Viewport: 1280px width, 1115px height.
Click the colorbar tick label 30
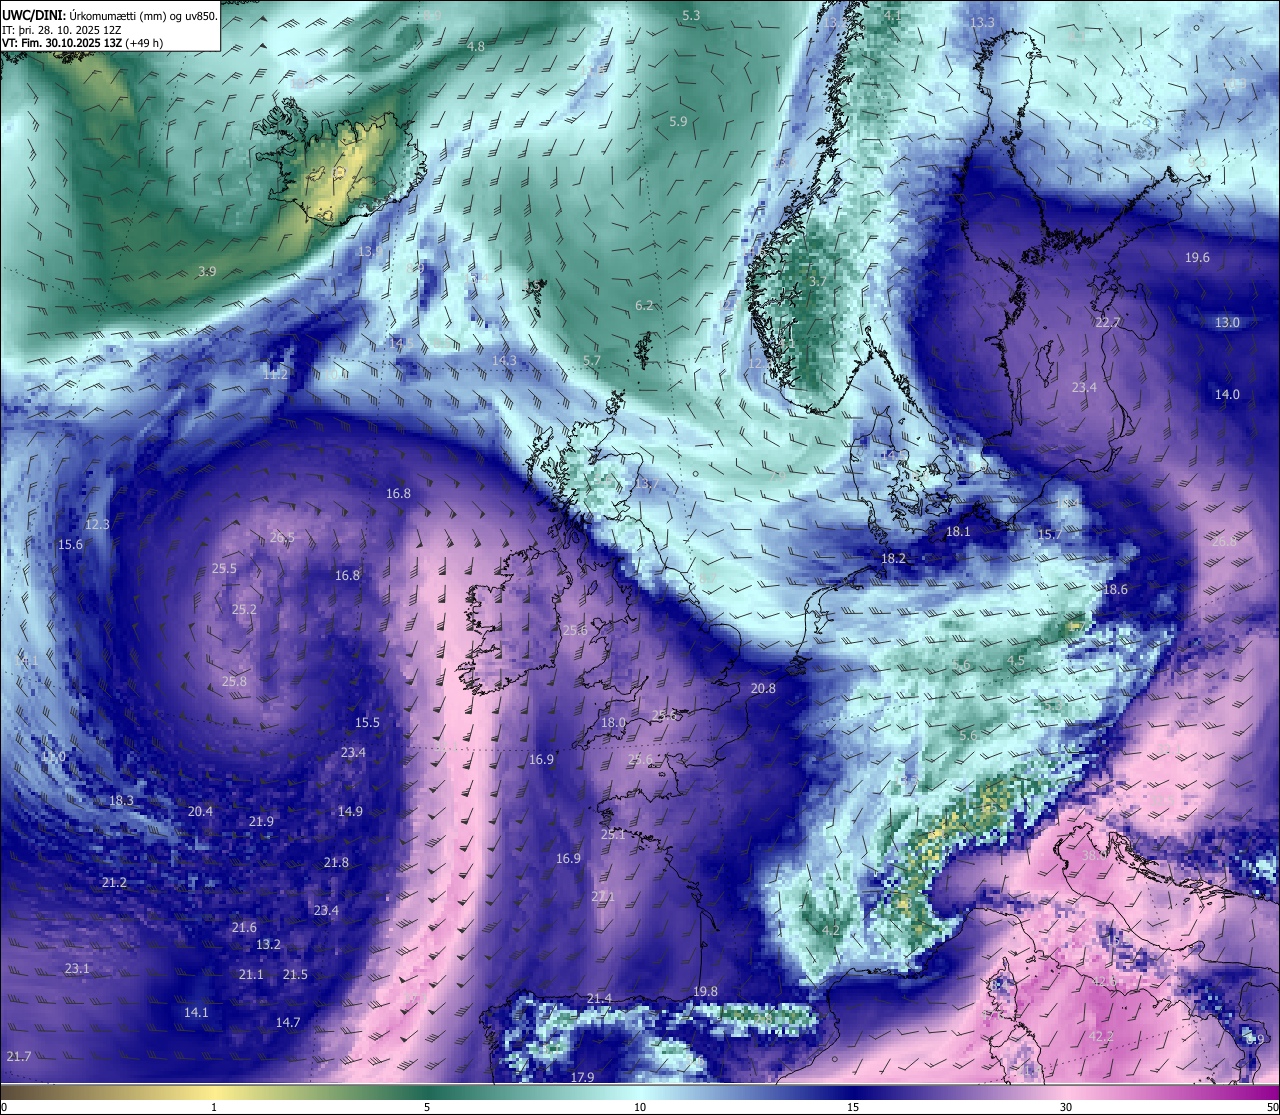pyautogui.click(x=1066, y=1107)
